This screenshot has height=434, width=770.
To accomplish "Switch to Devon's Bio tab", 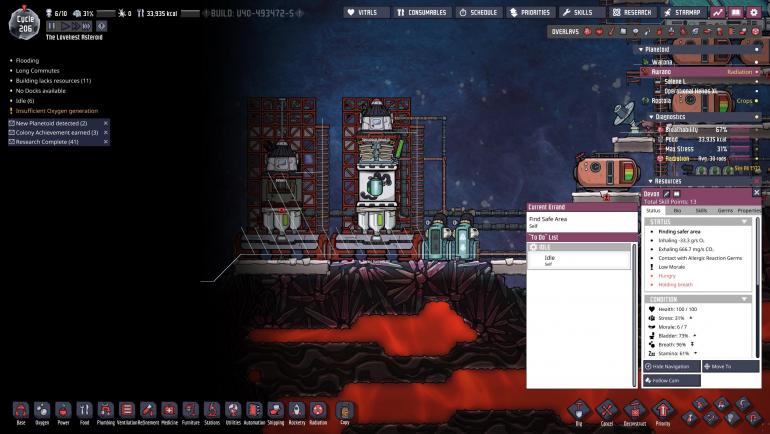I will coord(677,210).
